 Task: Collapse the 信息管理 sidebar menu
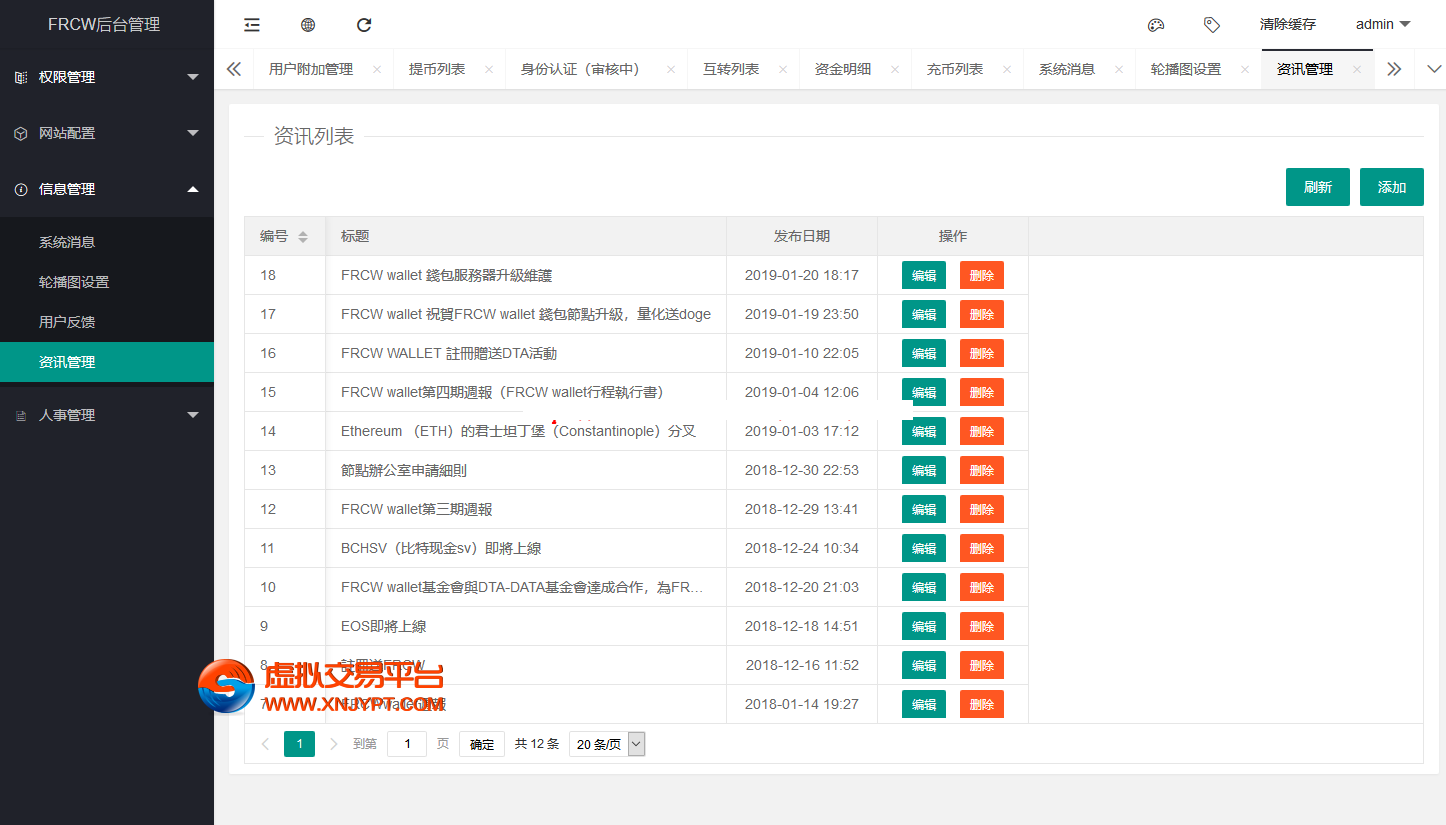[107, 189]
